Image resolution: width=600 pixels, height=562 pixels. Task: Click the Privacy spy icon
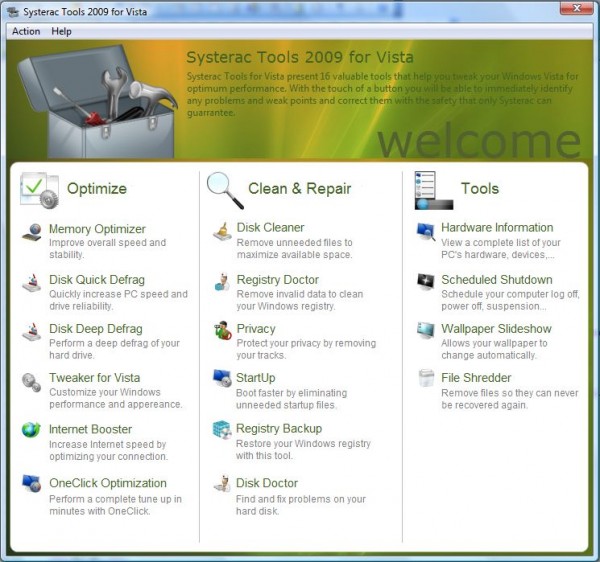[x=222, y=331]
